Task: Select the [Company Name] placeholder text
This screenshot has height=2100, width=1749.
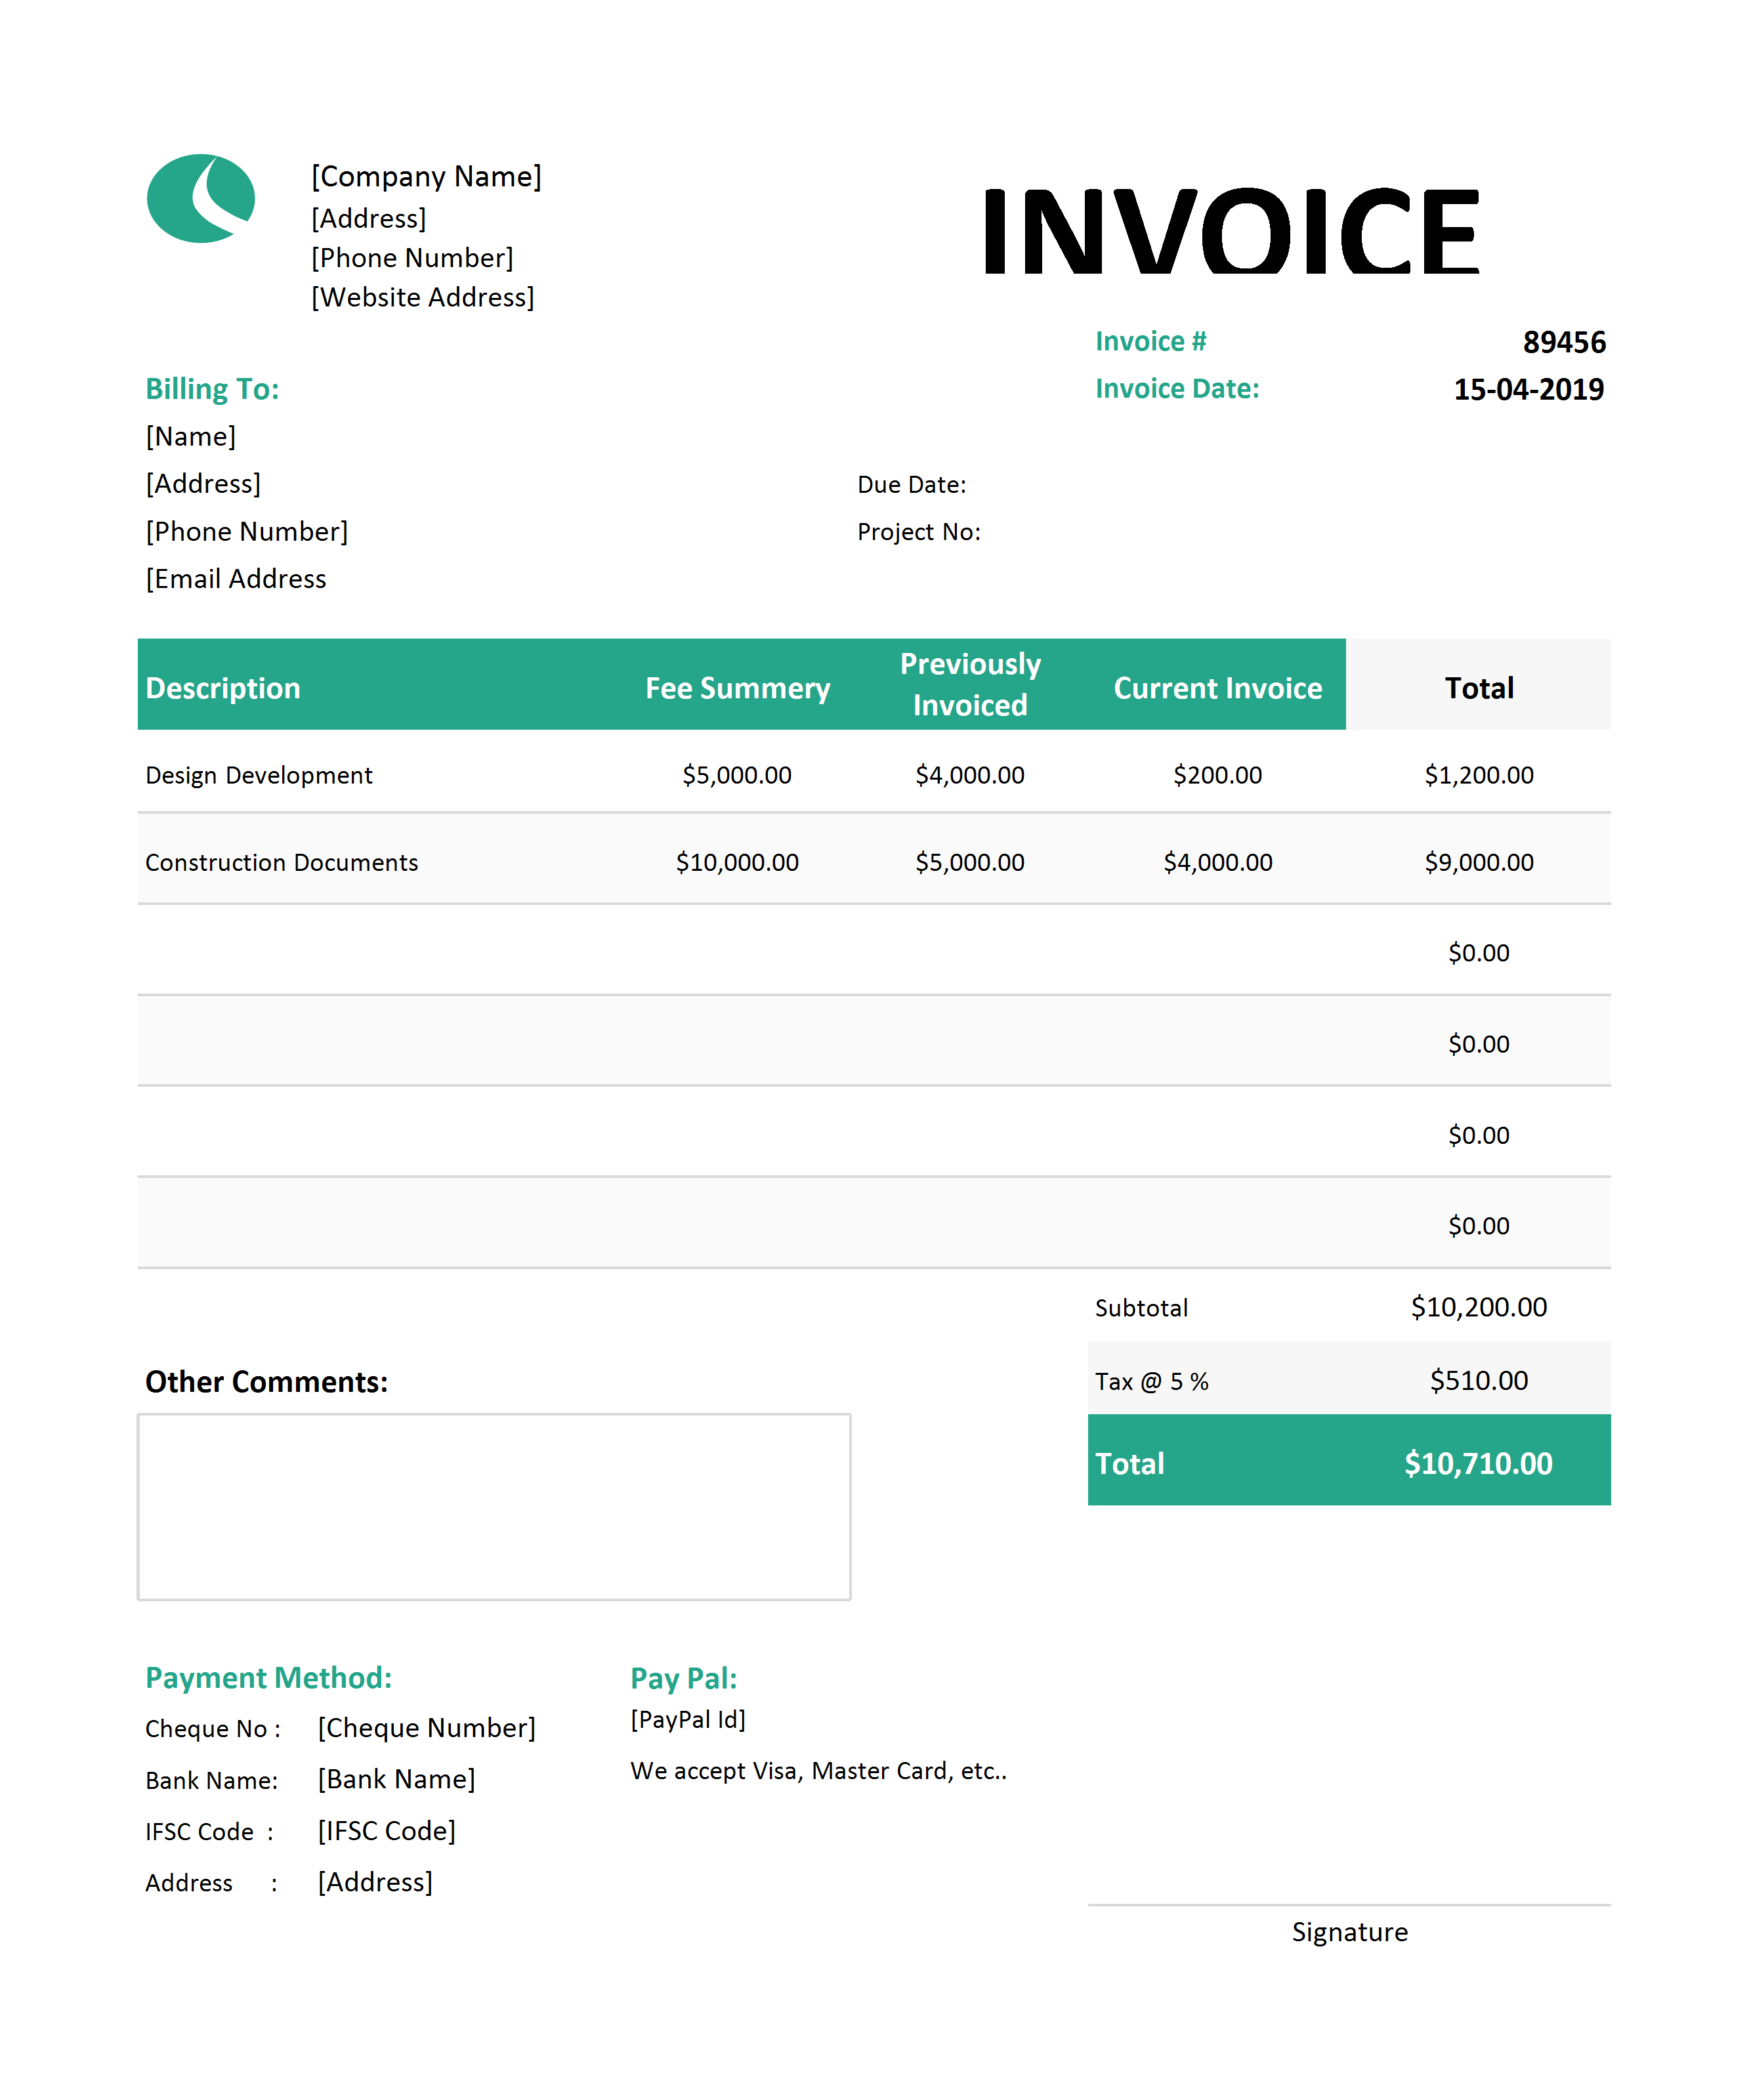Action: pos(426,177)
